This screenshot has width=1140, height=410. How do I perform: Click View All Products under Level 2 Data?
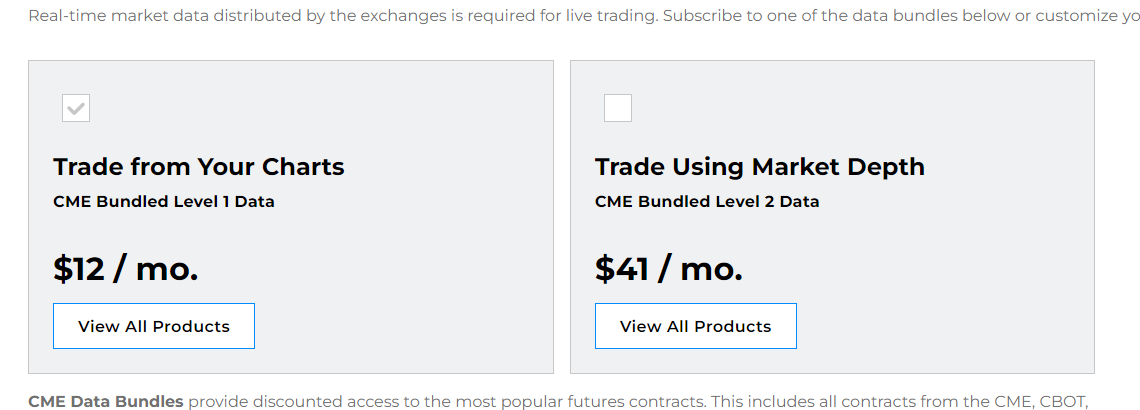(696, 326)
